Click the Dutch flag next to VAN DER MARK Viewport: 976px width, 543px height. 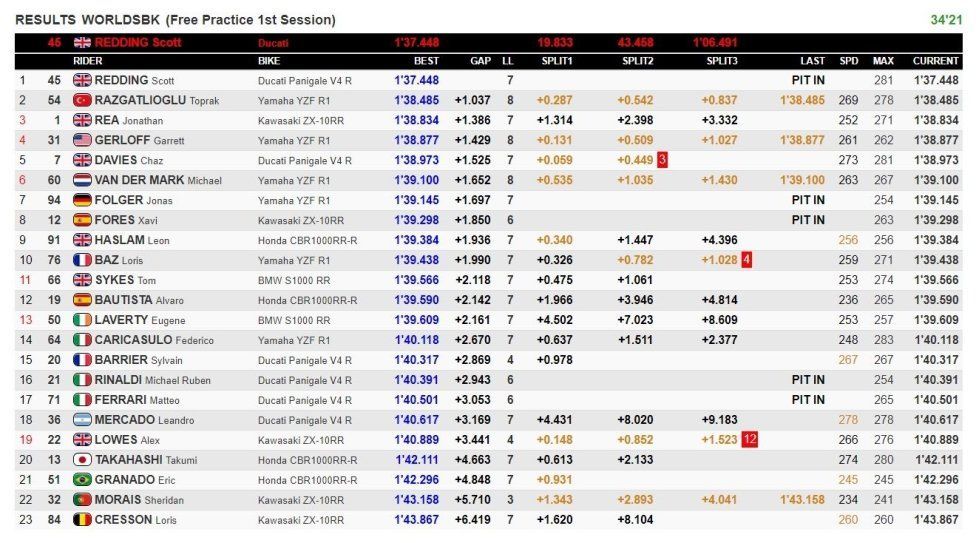(x=82, y=180)
